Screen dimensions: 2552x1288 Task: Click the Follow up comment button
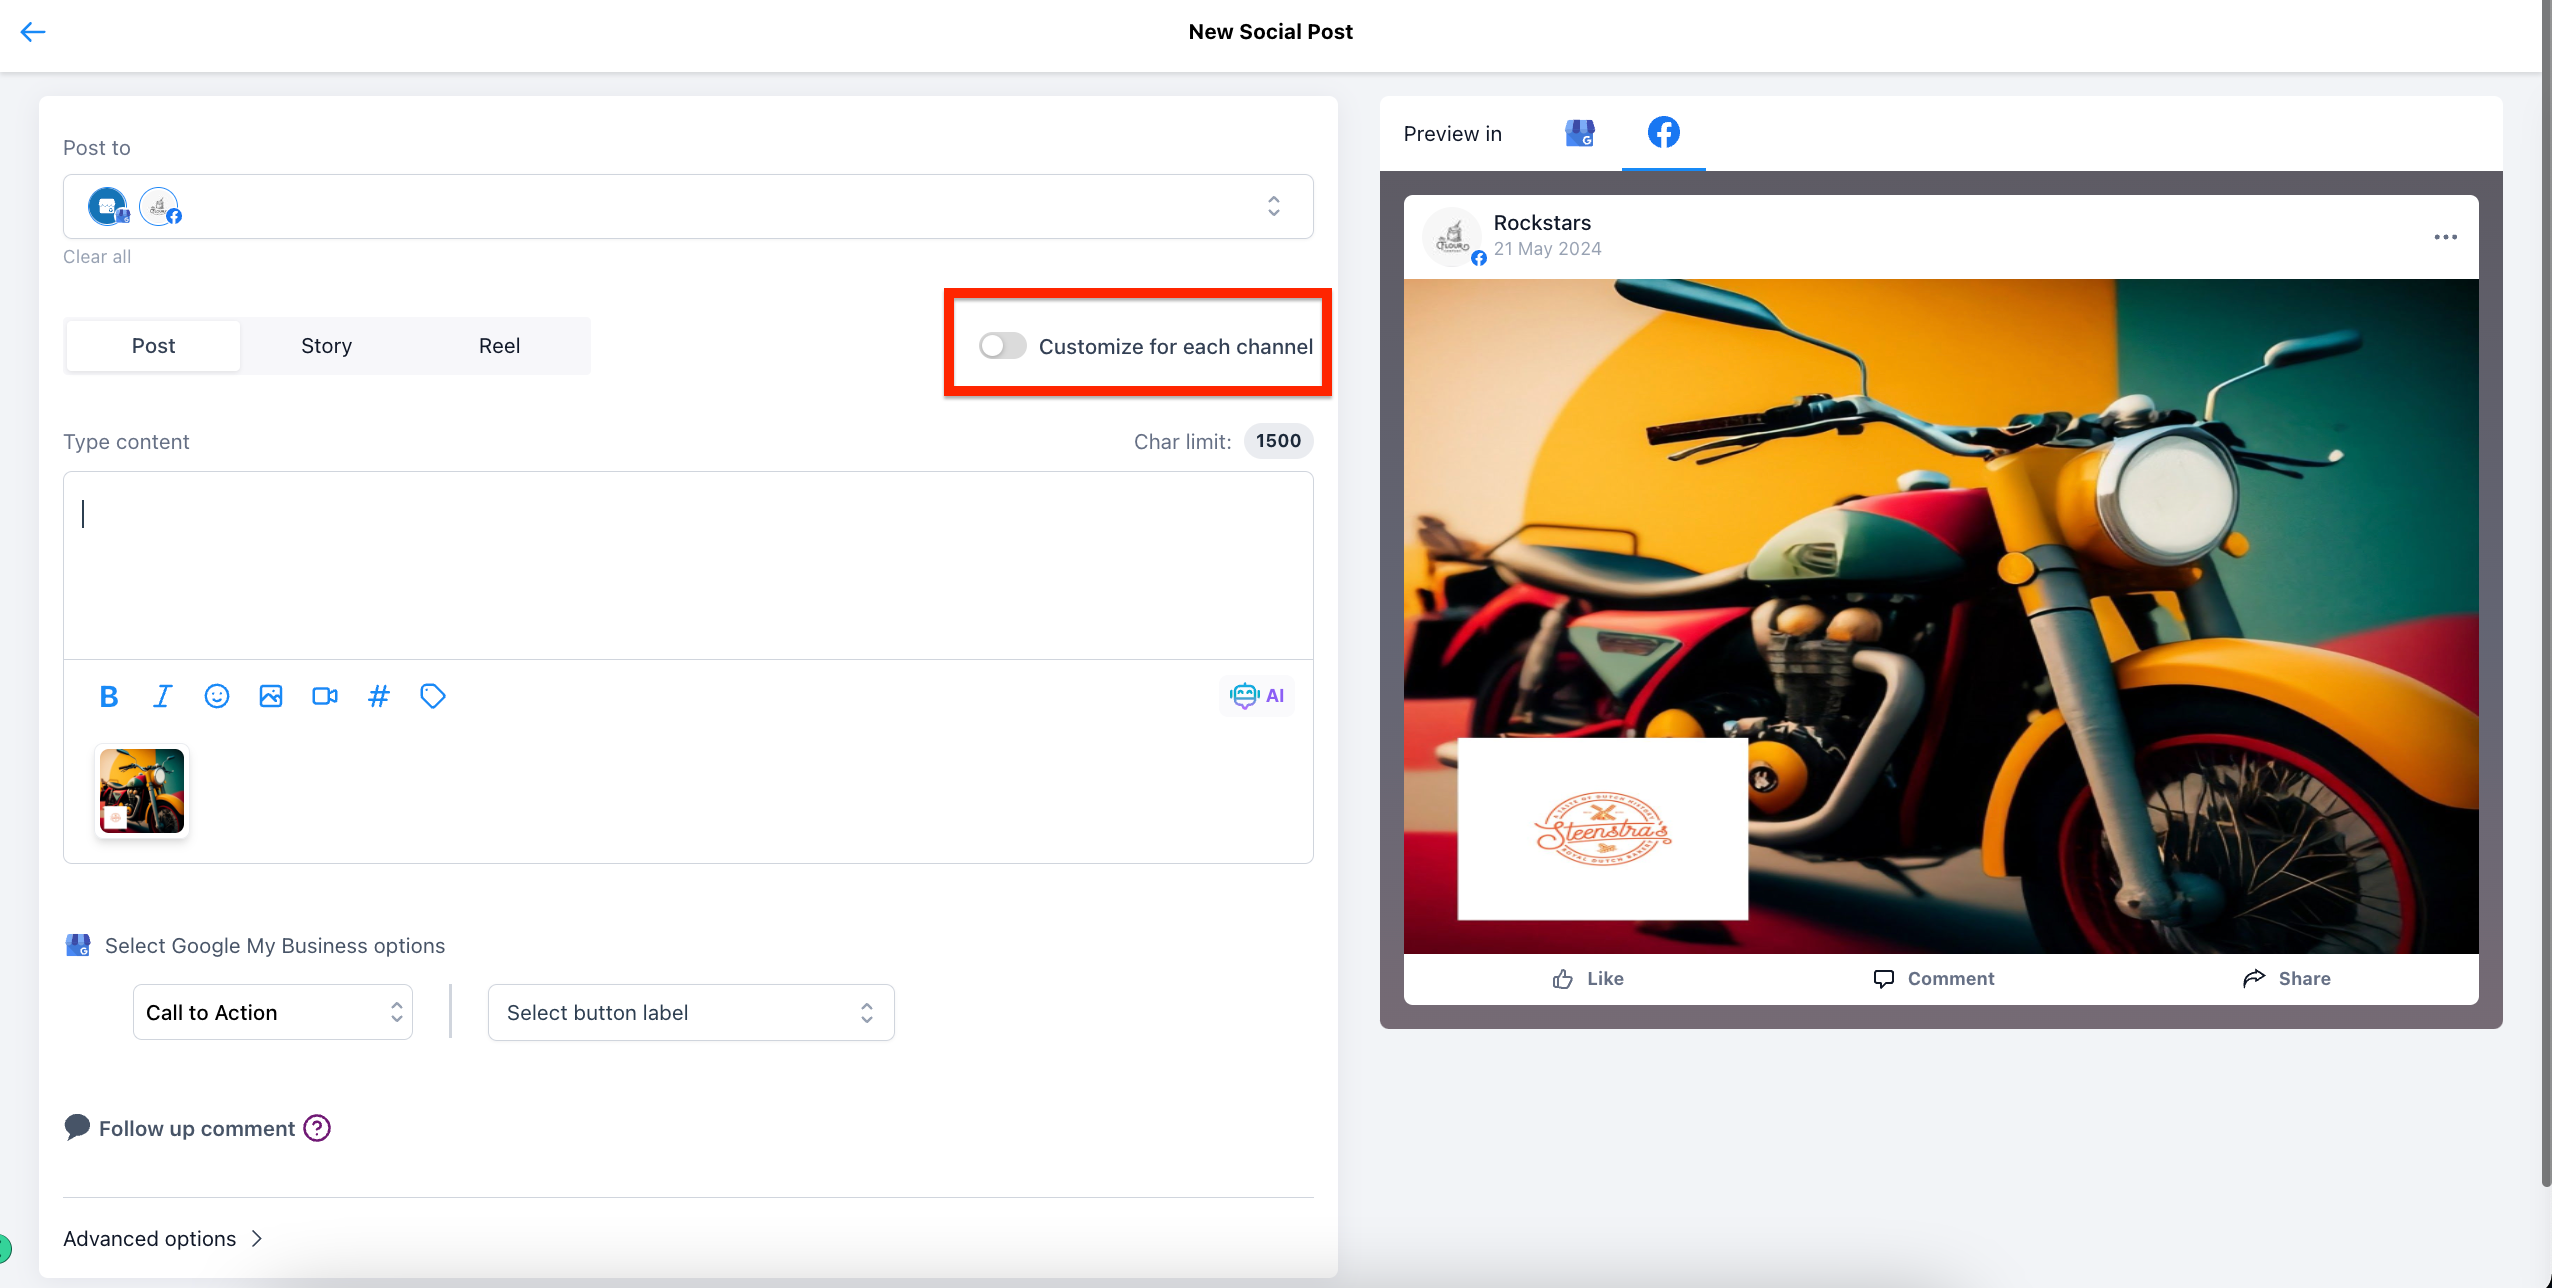pos(197,1129)
